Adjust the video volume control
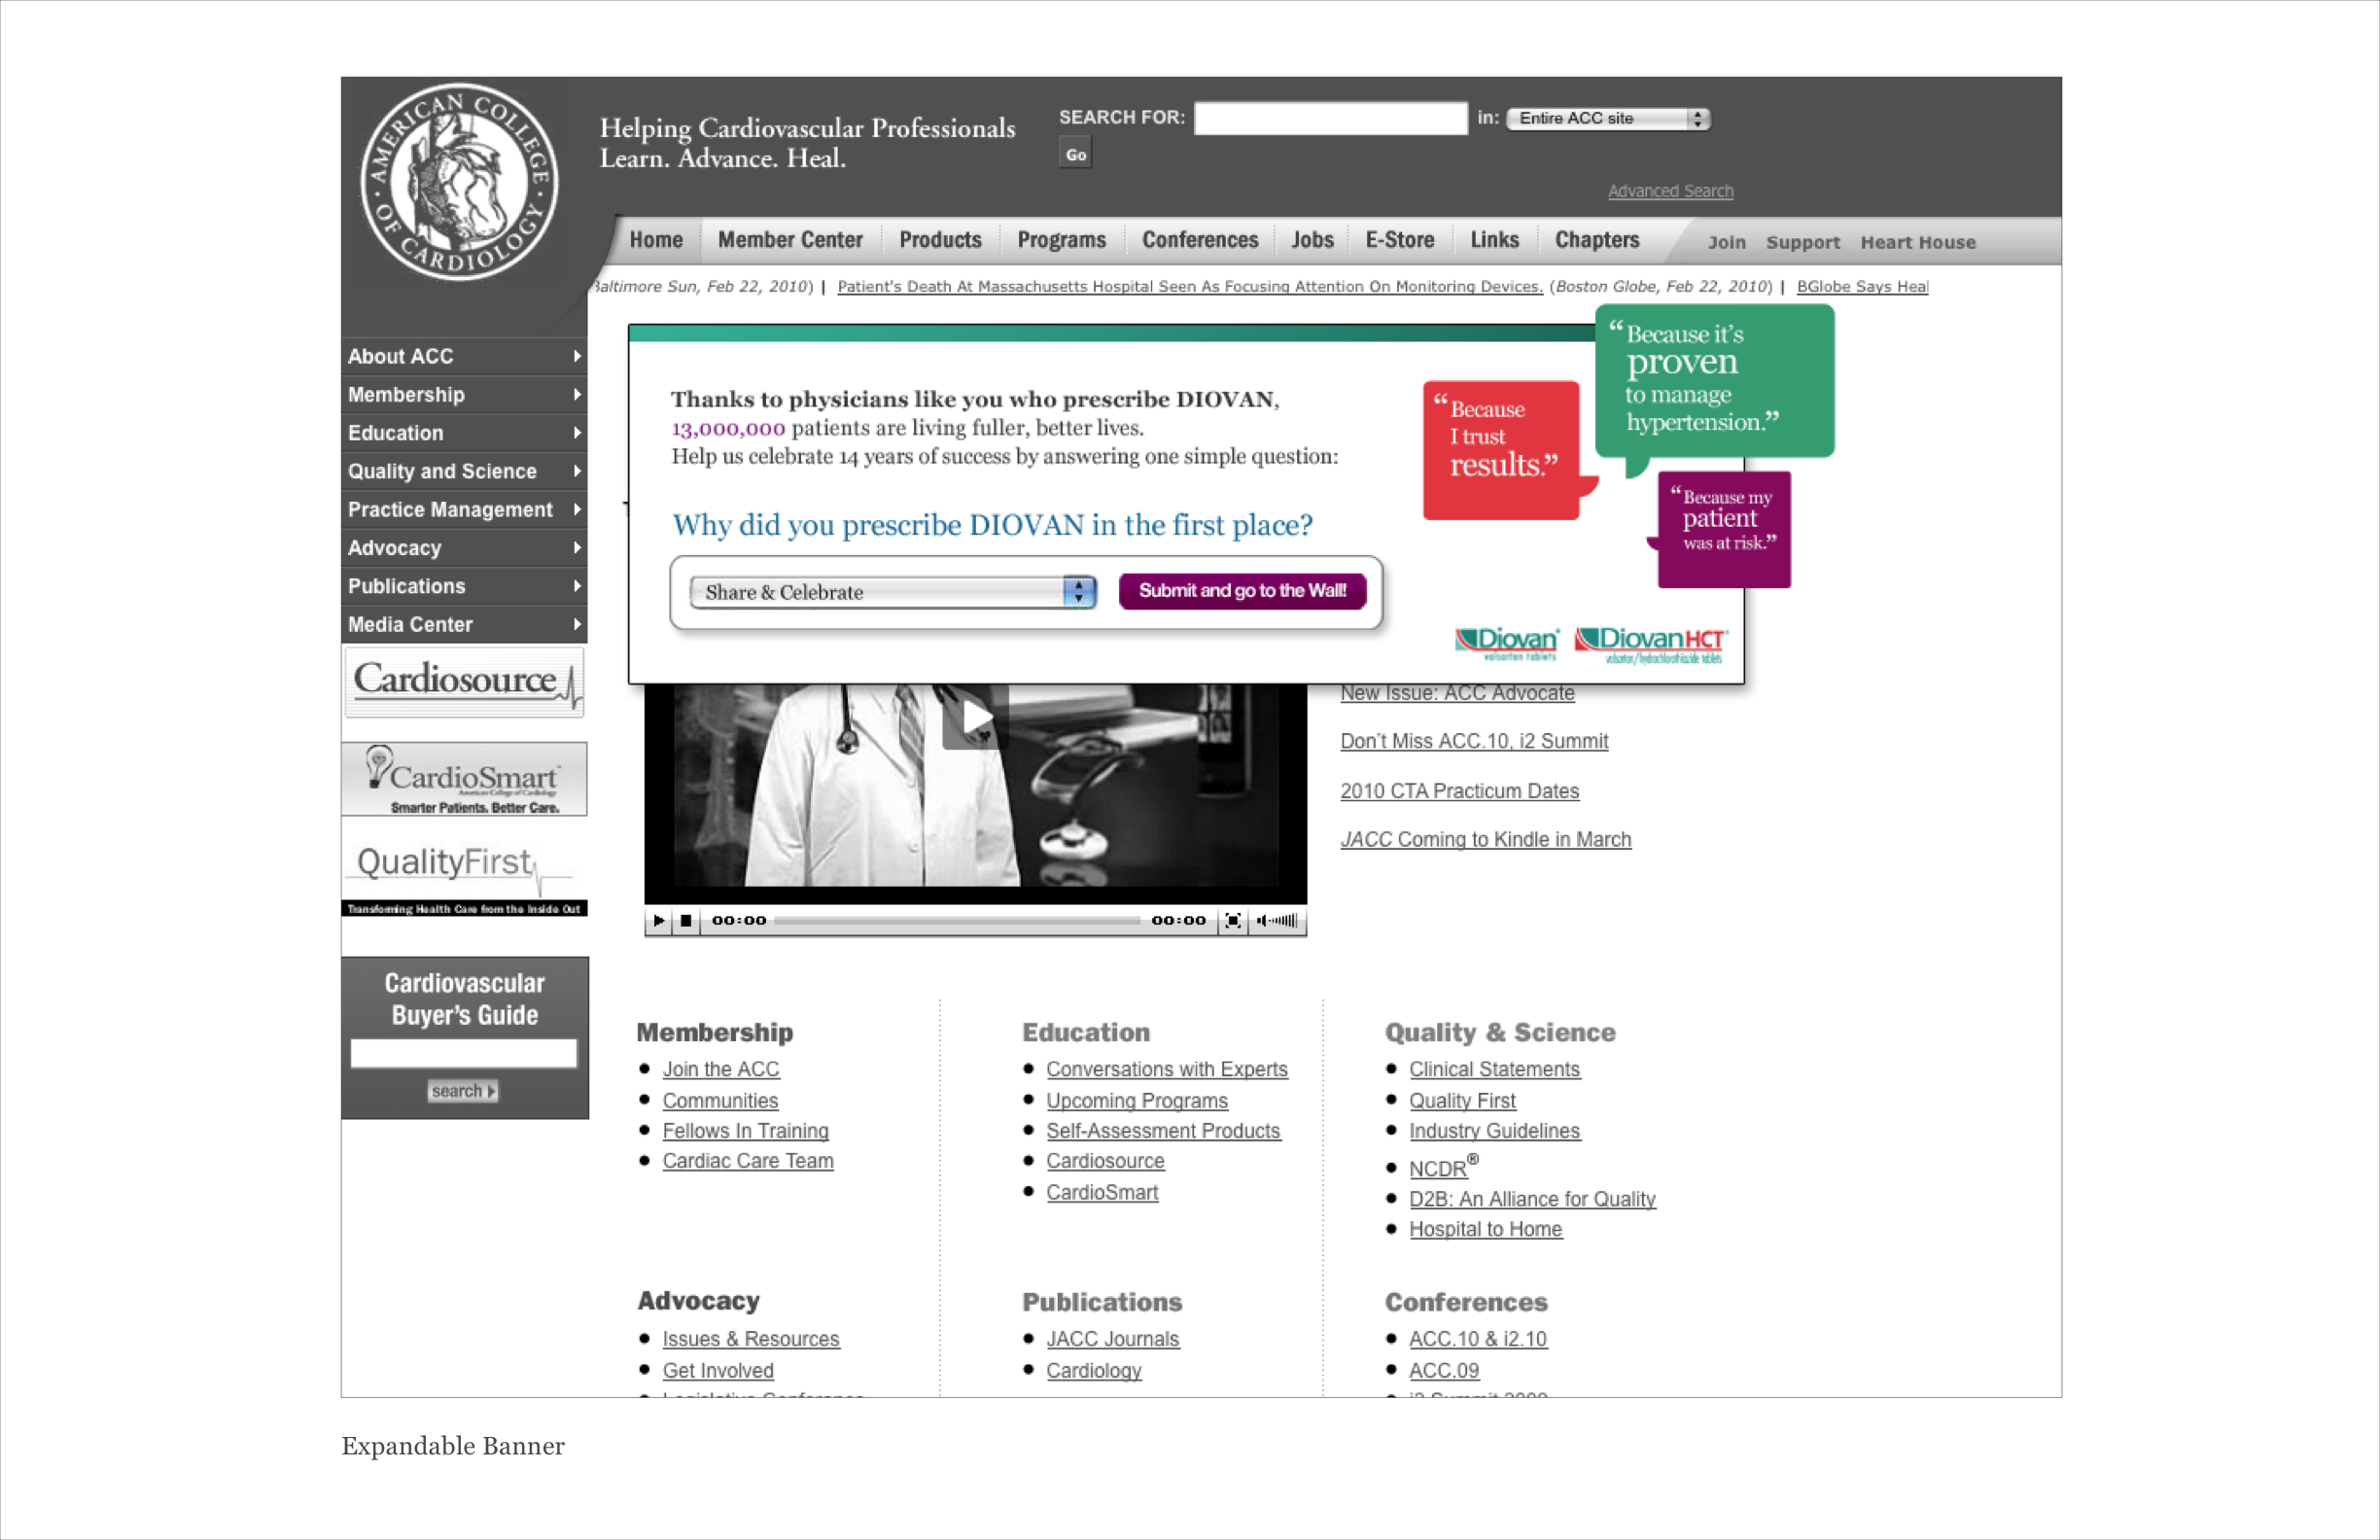2380x1540 pixels. click(x=1277, y=920)
